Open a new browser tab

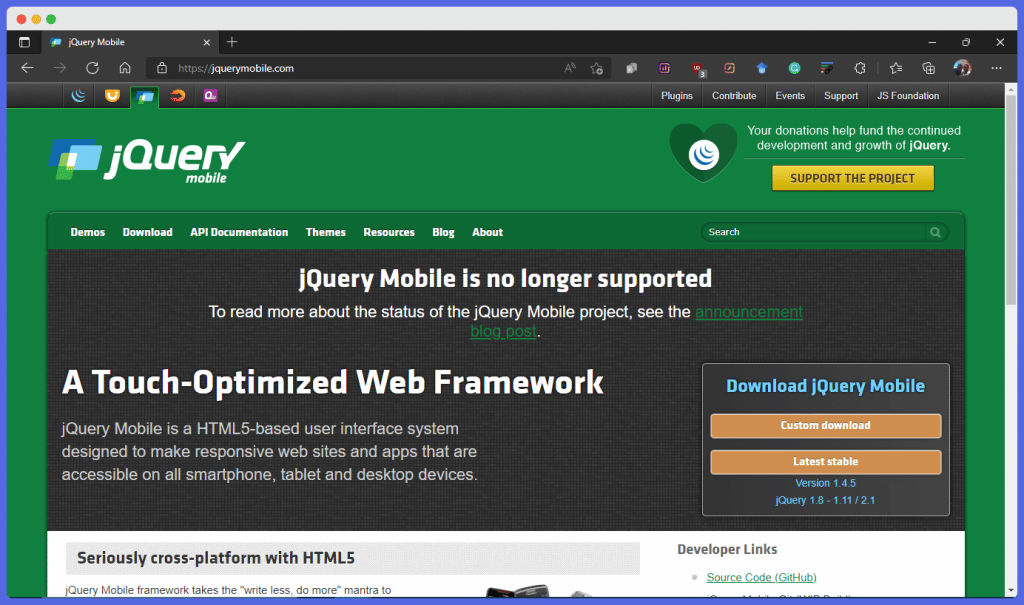tap(232, 42)
